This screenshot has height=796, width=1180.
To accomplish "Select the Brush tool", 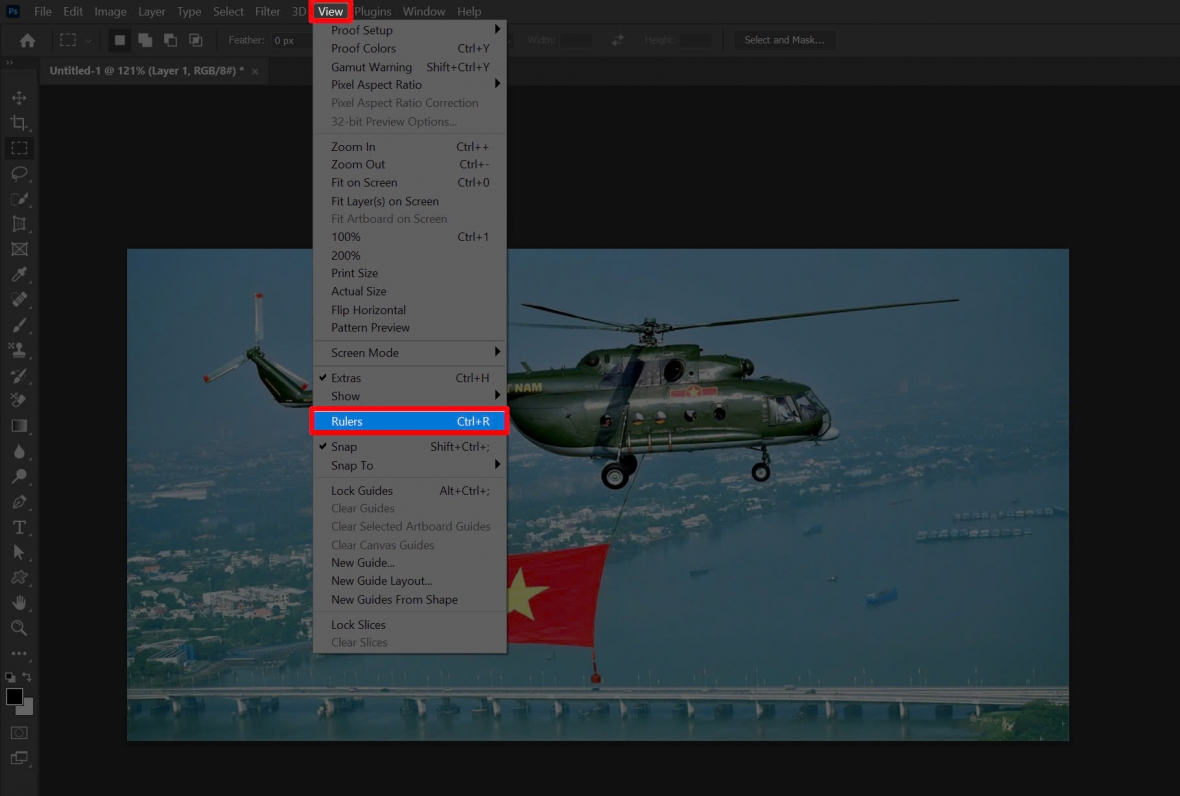I will [19, 325].
